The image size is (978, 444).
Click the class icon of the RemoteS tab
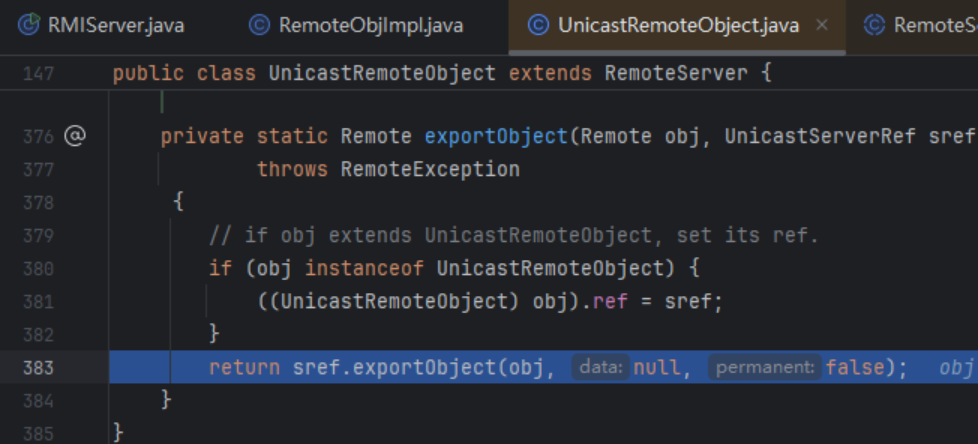tap(874, 26)
